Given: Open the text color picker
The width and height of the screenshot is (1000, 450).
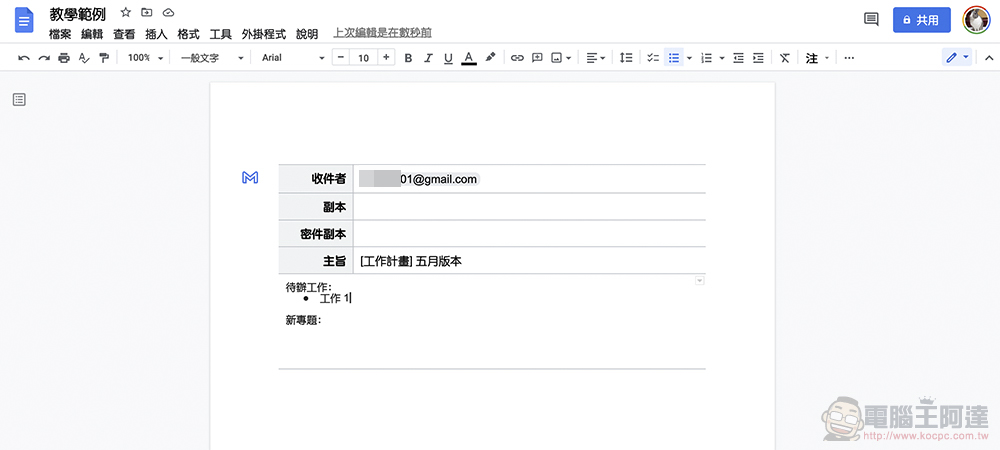Looking at the screenshot, I should click(469, 58).
